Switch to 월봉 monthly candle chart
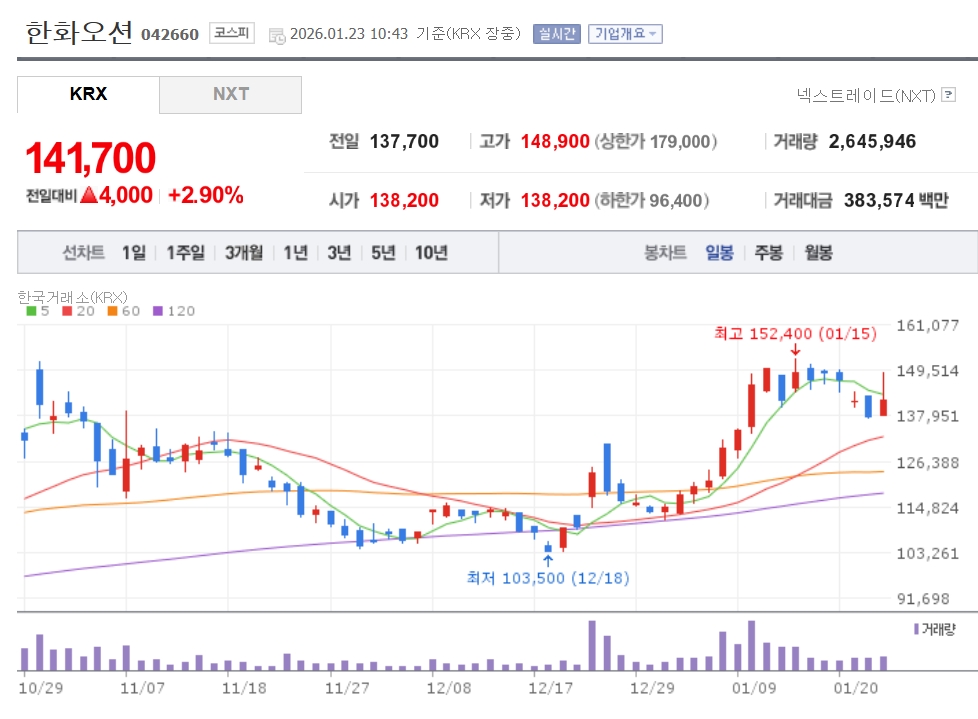978x719 pixels. point(817,252)
